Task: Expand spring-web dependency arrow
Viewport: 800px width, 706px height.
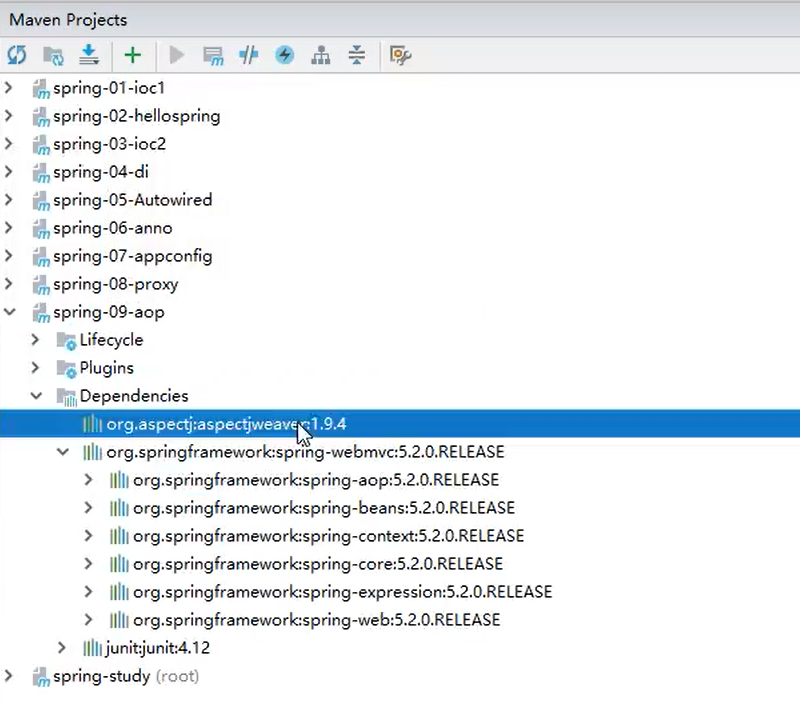Action: click(x=88, y=620)
